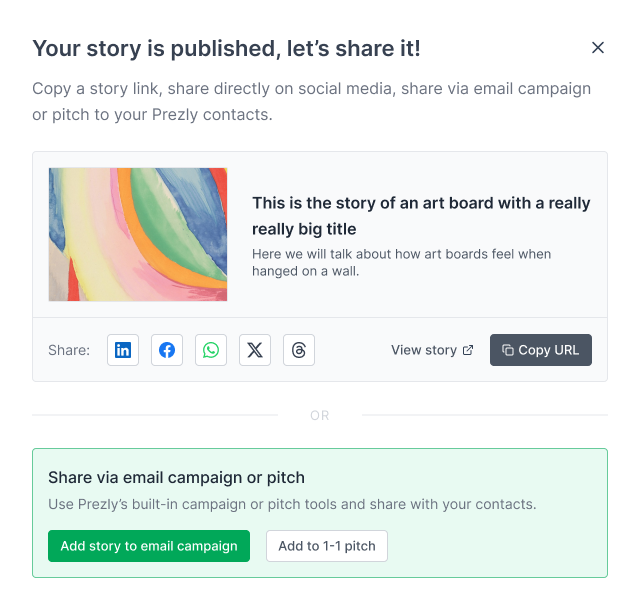Click the story description about art boards
The image size is (640, 610).
[x=401, y=262]
